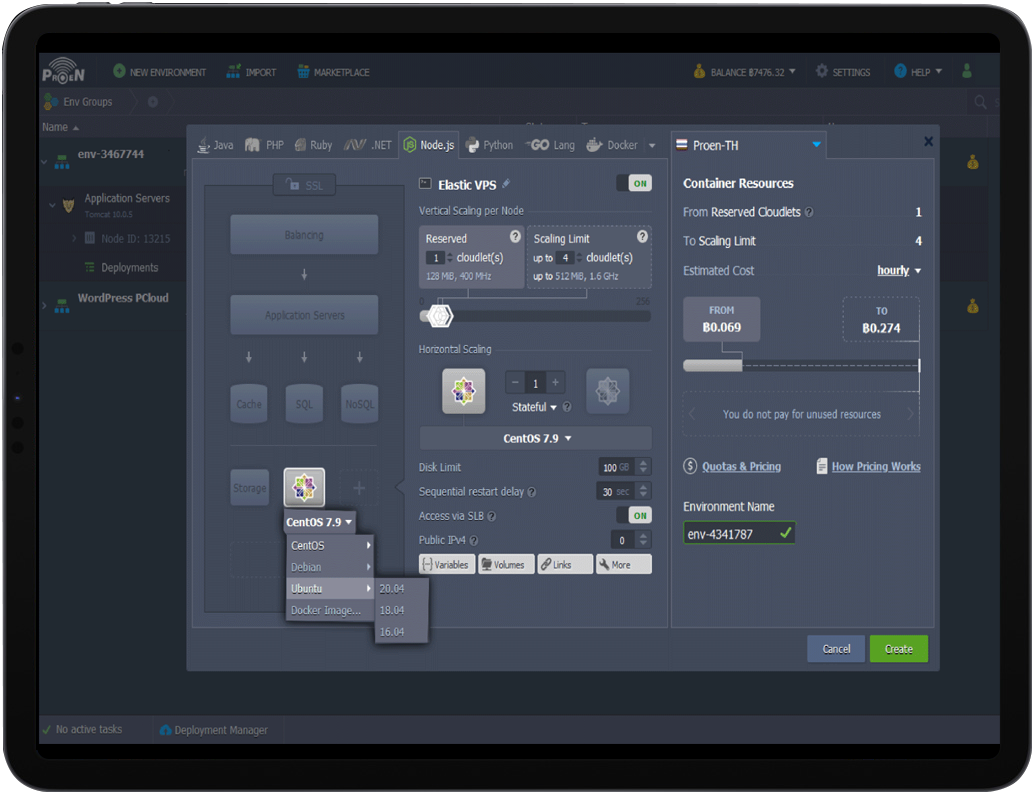Change the hourly estimated cost period
This screenshot has width=1034, height=794.
point(899,270)
